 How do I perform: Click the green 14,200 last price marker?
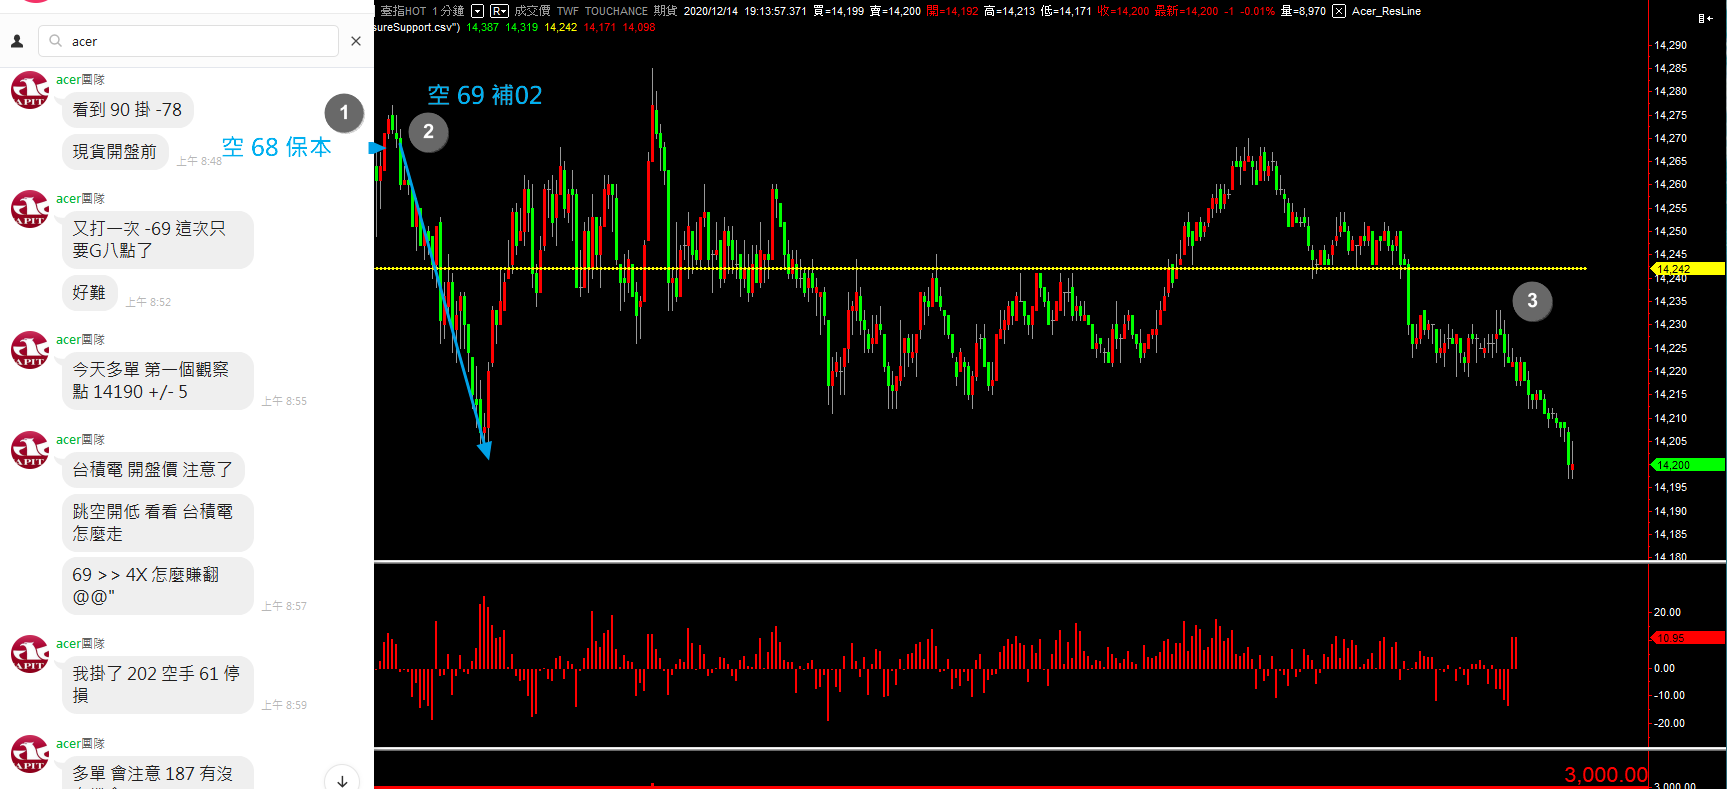(1686, 465)
